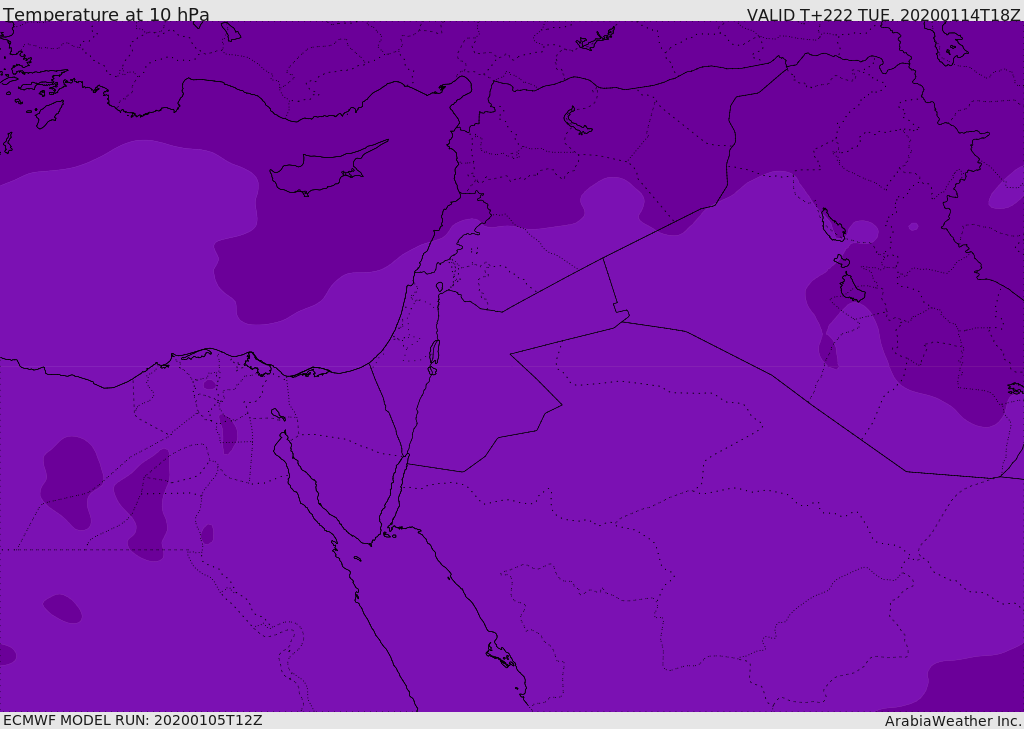
Task: Click the 'ArabiaWeather Inc' credit text
Action: (x=953, y=721)
